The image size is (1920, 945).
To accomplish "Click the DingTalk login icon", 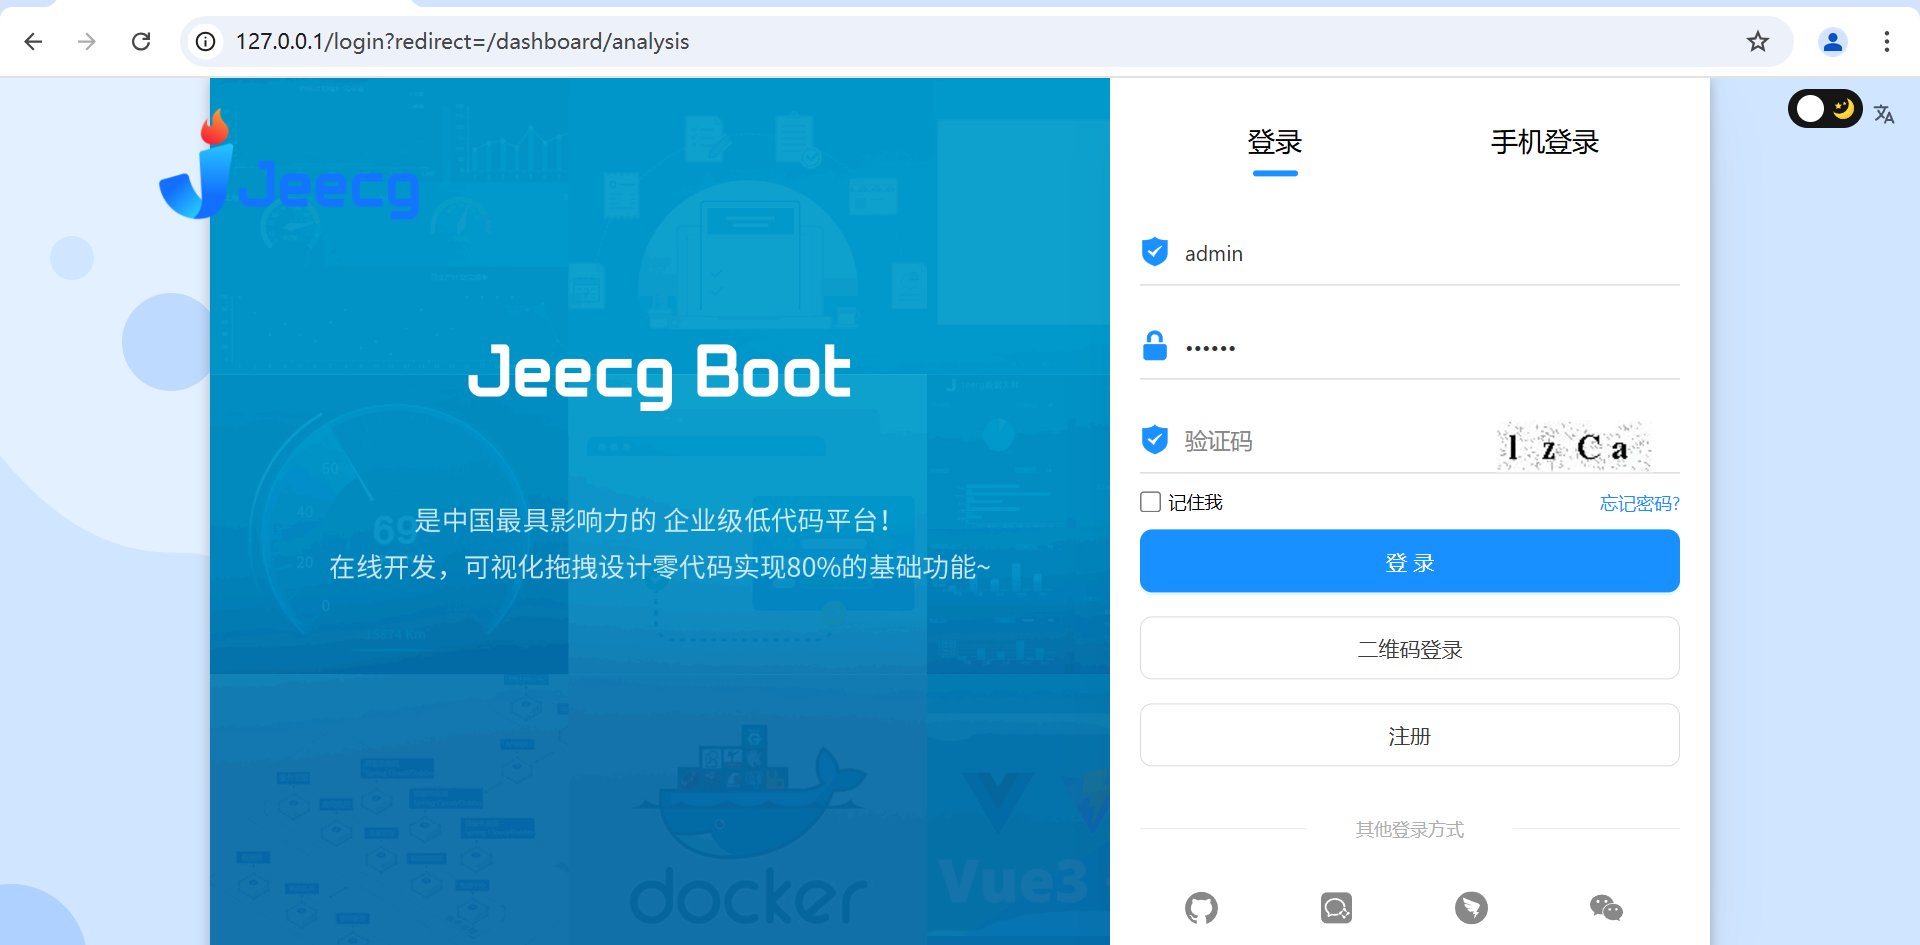I will tap(1471, 908).
